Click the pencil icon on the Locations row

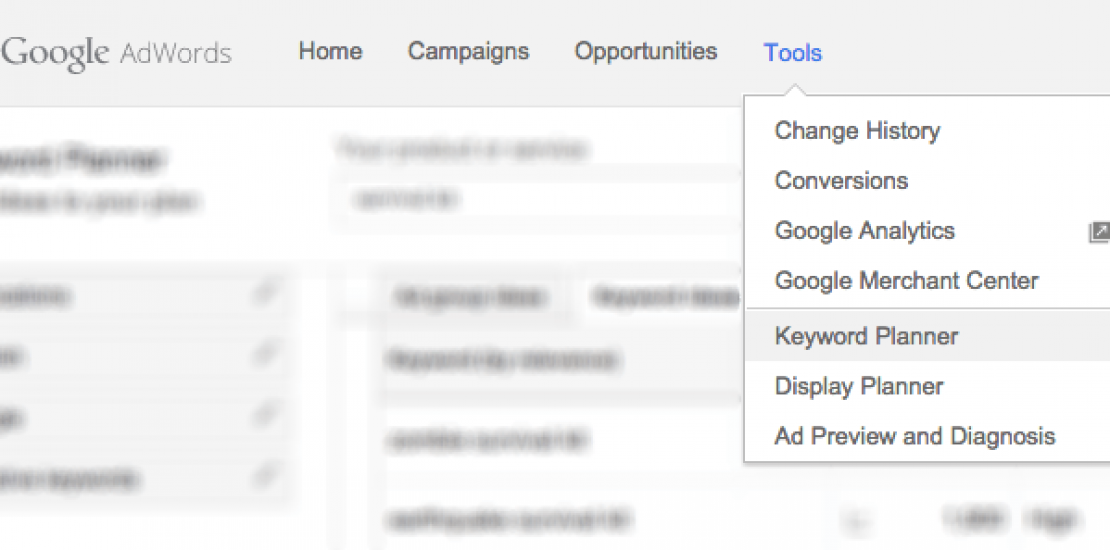pos(265,293)
